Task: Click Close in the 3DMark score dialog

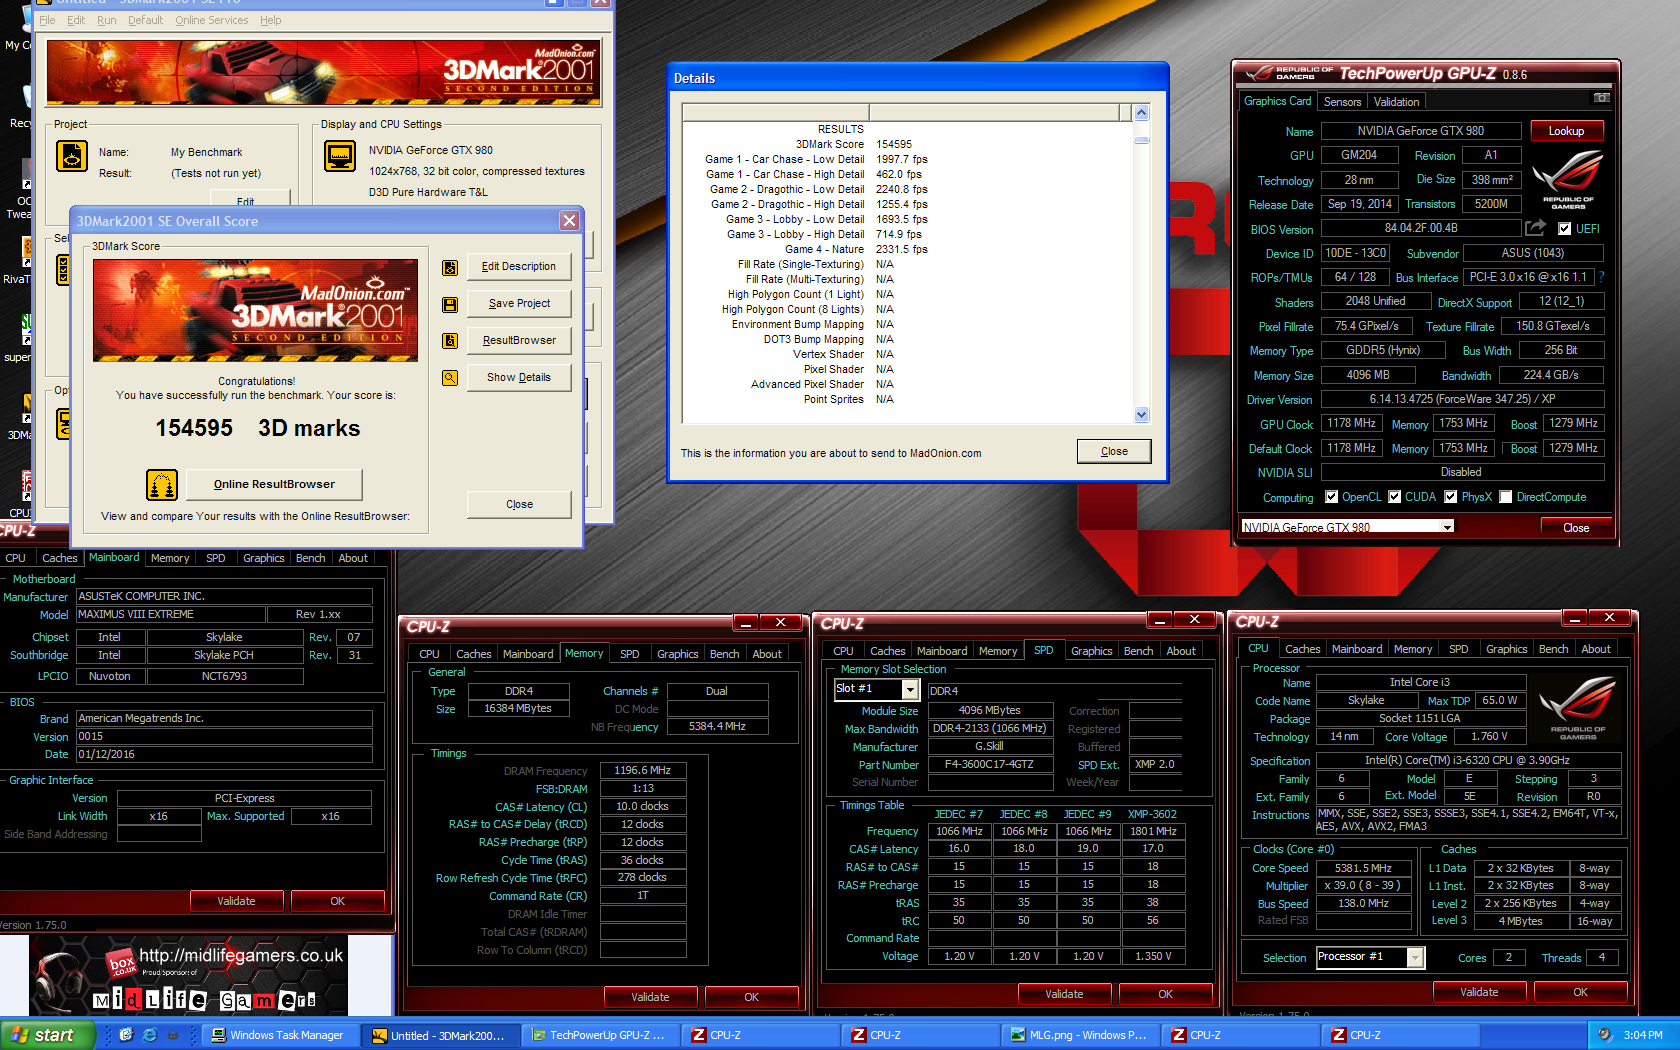Action: pyautogui.click(x=519, y=505)
